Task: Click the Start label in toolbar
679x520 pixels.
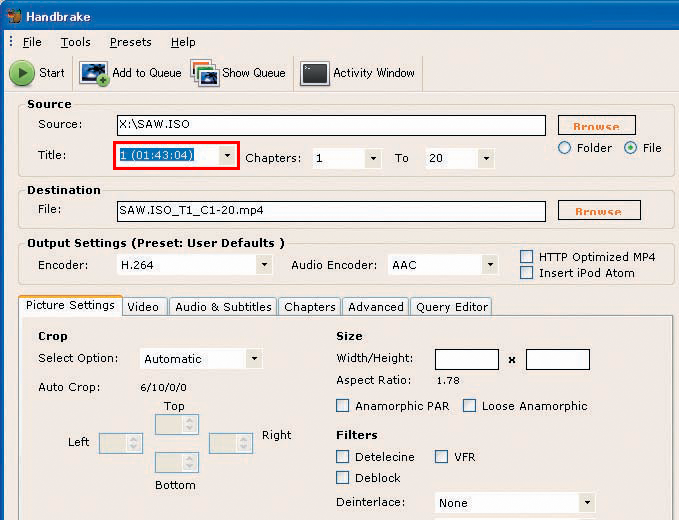Action: coord(52,73)
